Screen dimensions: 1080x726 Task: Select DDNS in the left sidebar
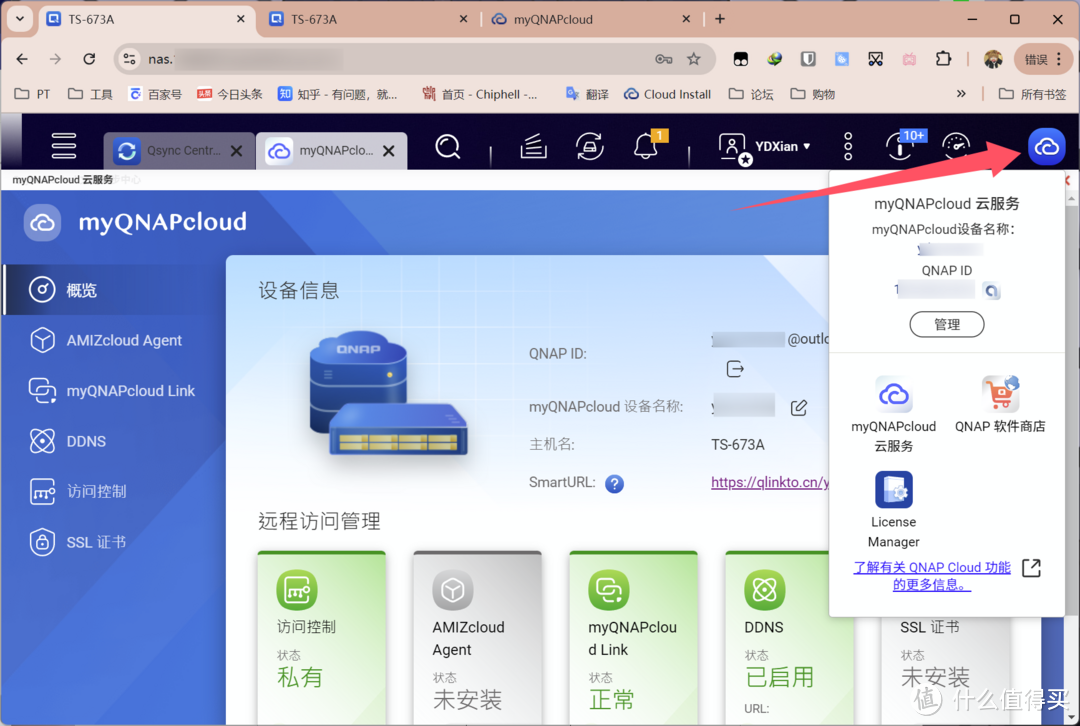(86, 441)
